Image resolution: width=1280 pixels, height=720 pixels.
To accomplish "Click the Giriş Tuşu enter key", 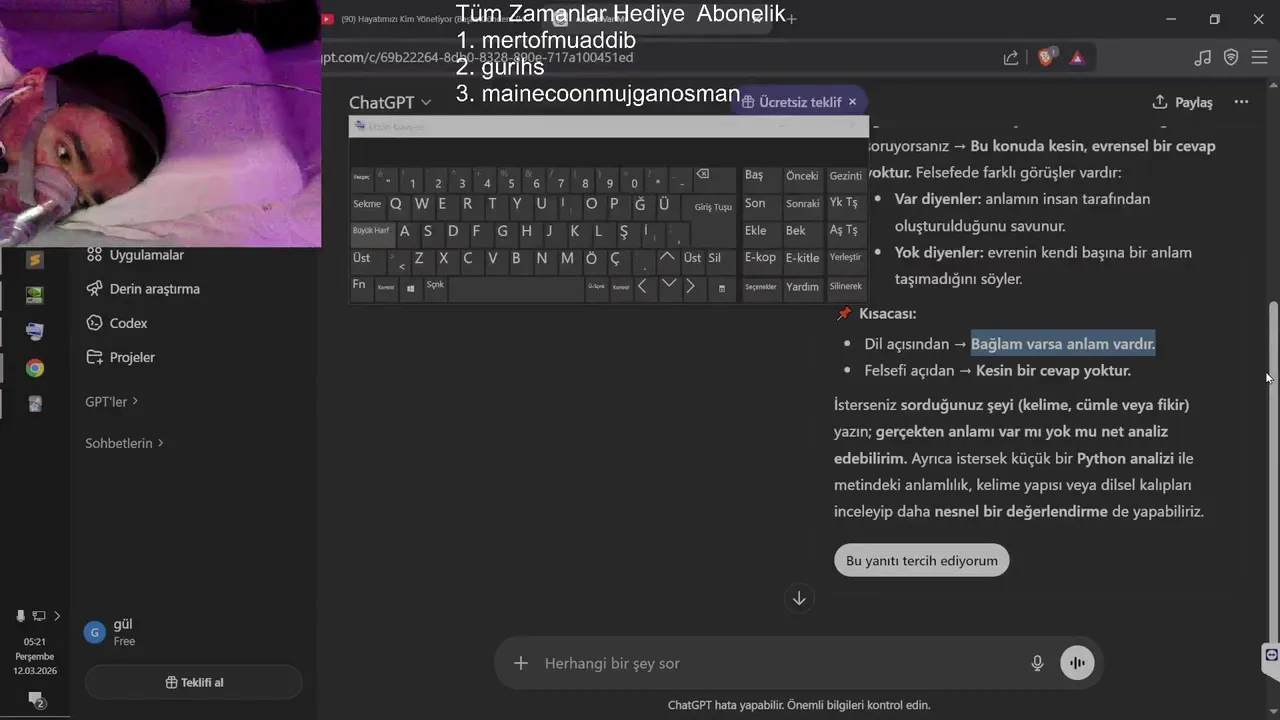I will coord(714,207).
